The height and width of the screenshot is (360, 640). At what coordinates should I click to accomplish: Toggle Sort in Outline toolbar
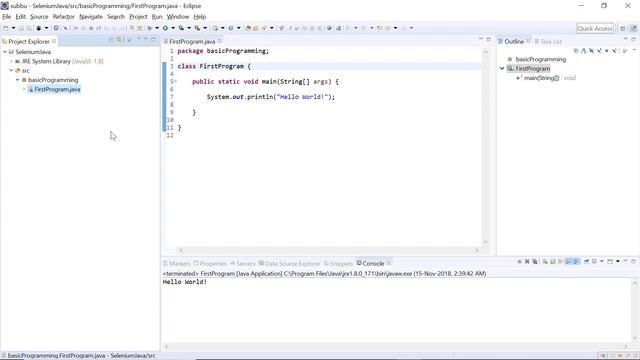click(x=584, y=51)
